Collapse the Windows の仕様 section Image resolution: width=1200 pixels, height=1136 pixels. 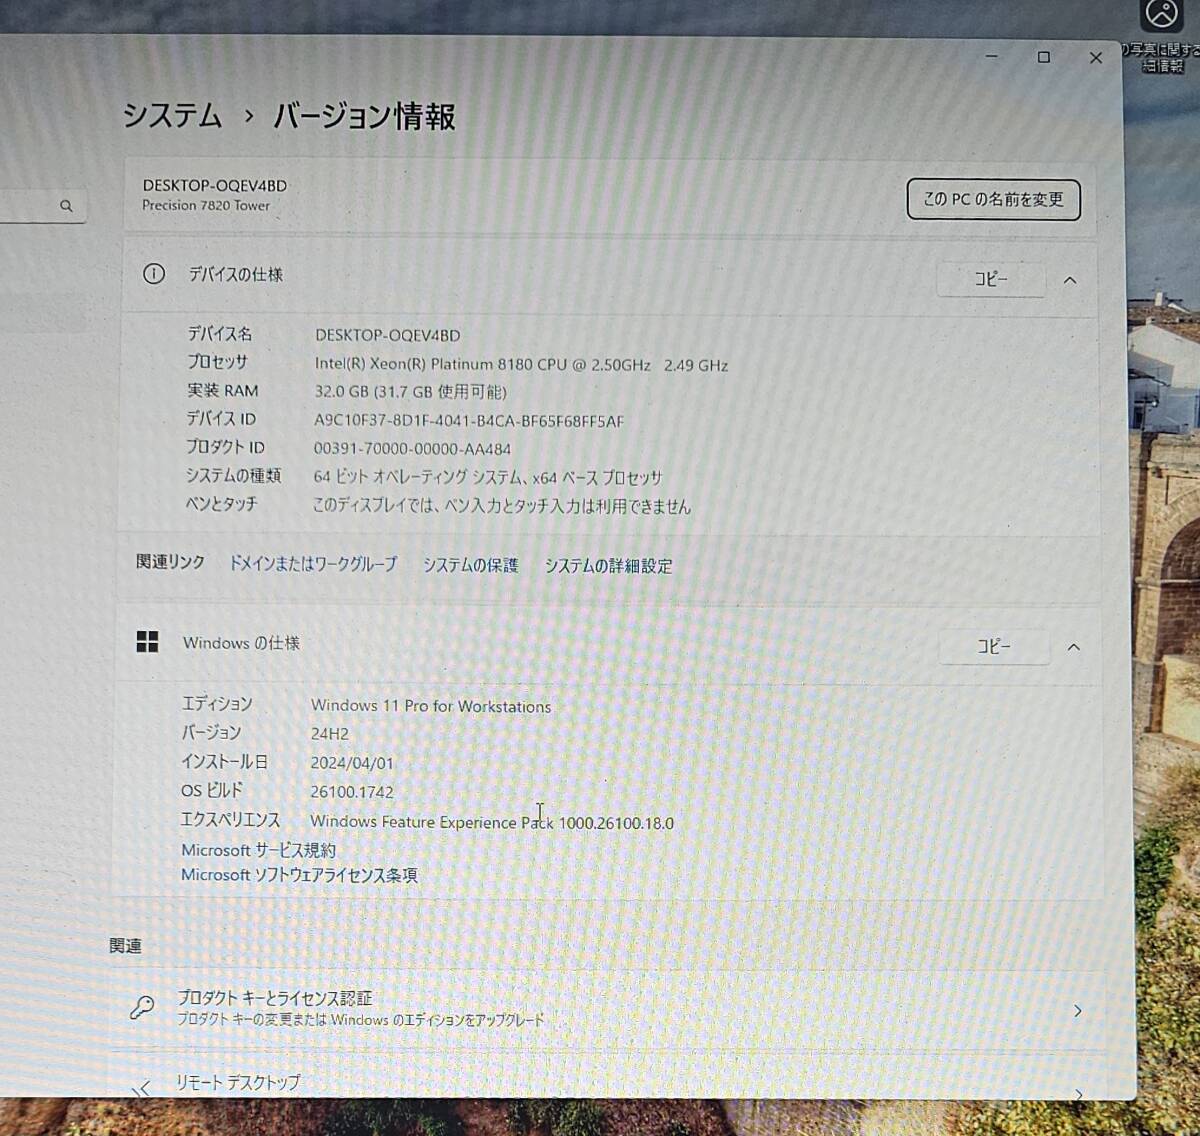1074,647
